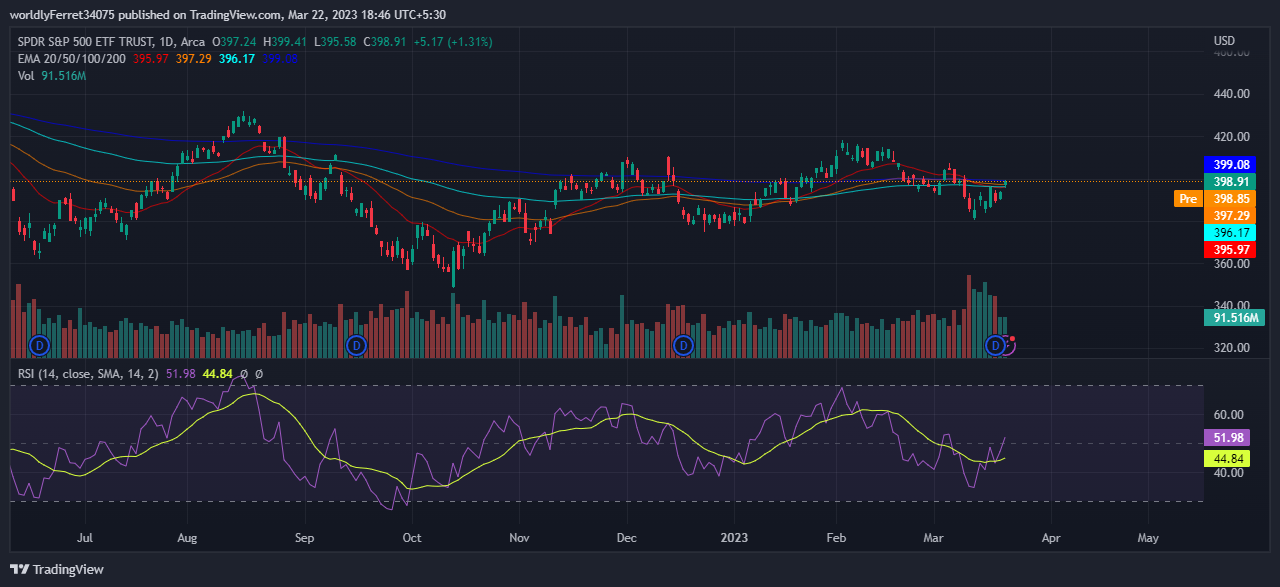The height and width of the screenshot is (587, 1280).
Task: Click the purple event marker beside March dividend
Action: [x=1009, y=345]
